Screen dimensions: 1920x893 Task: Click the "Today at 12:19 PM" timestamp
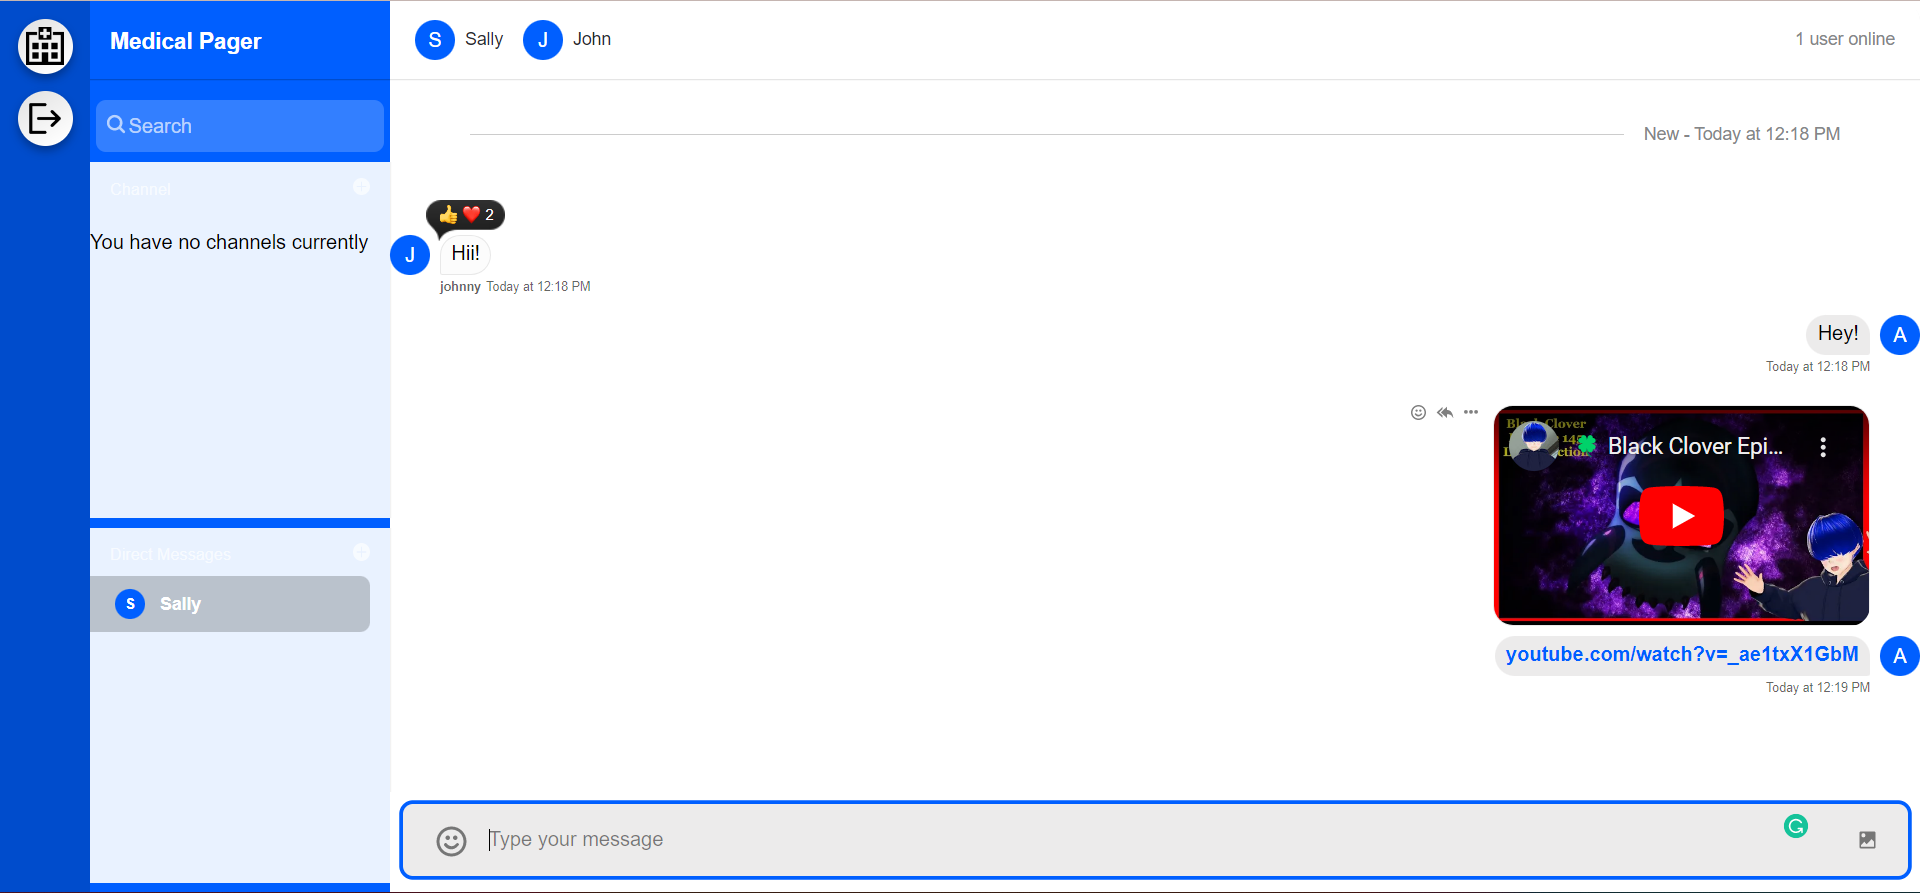pos(1817,688)
